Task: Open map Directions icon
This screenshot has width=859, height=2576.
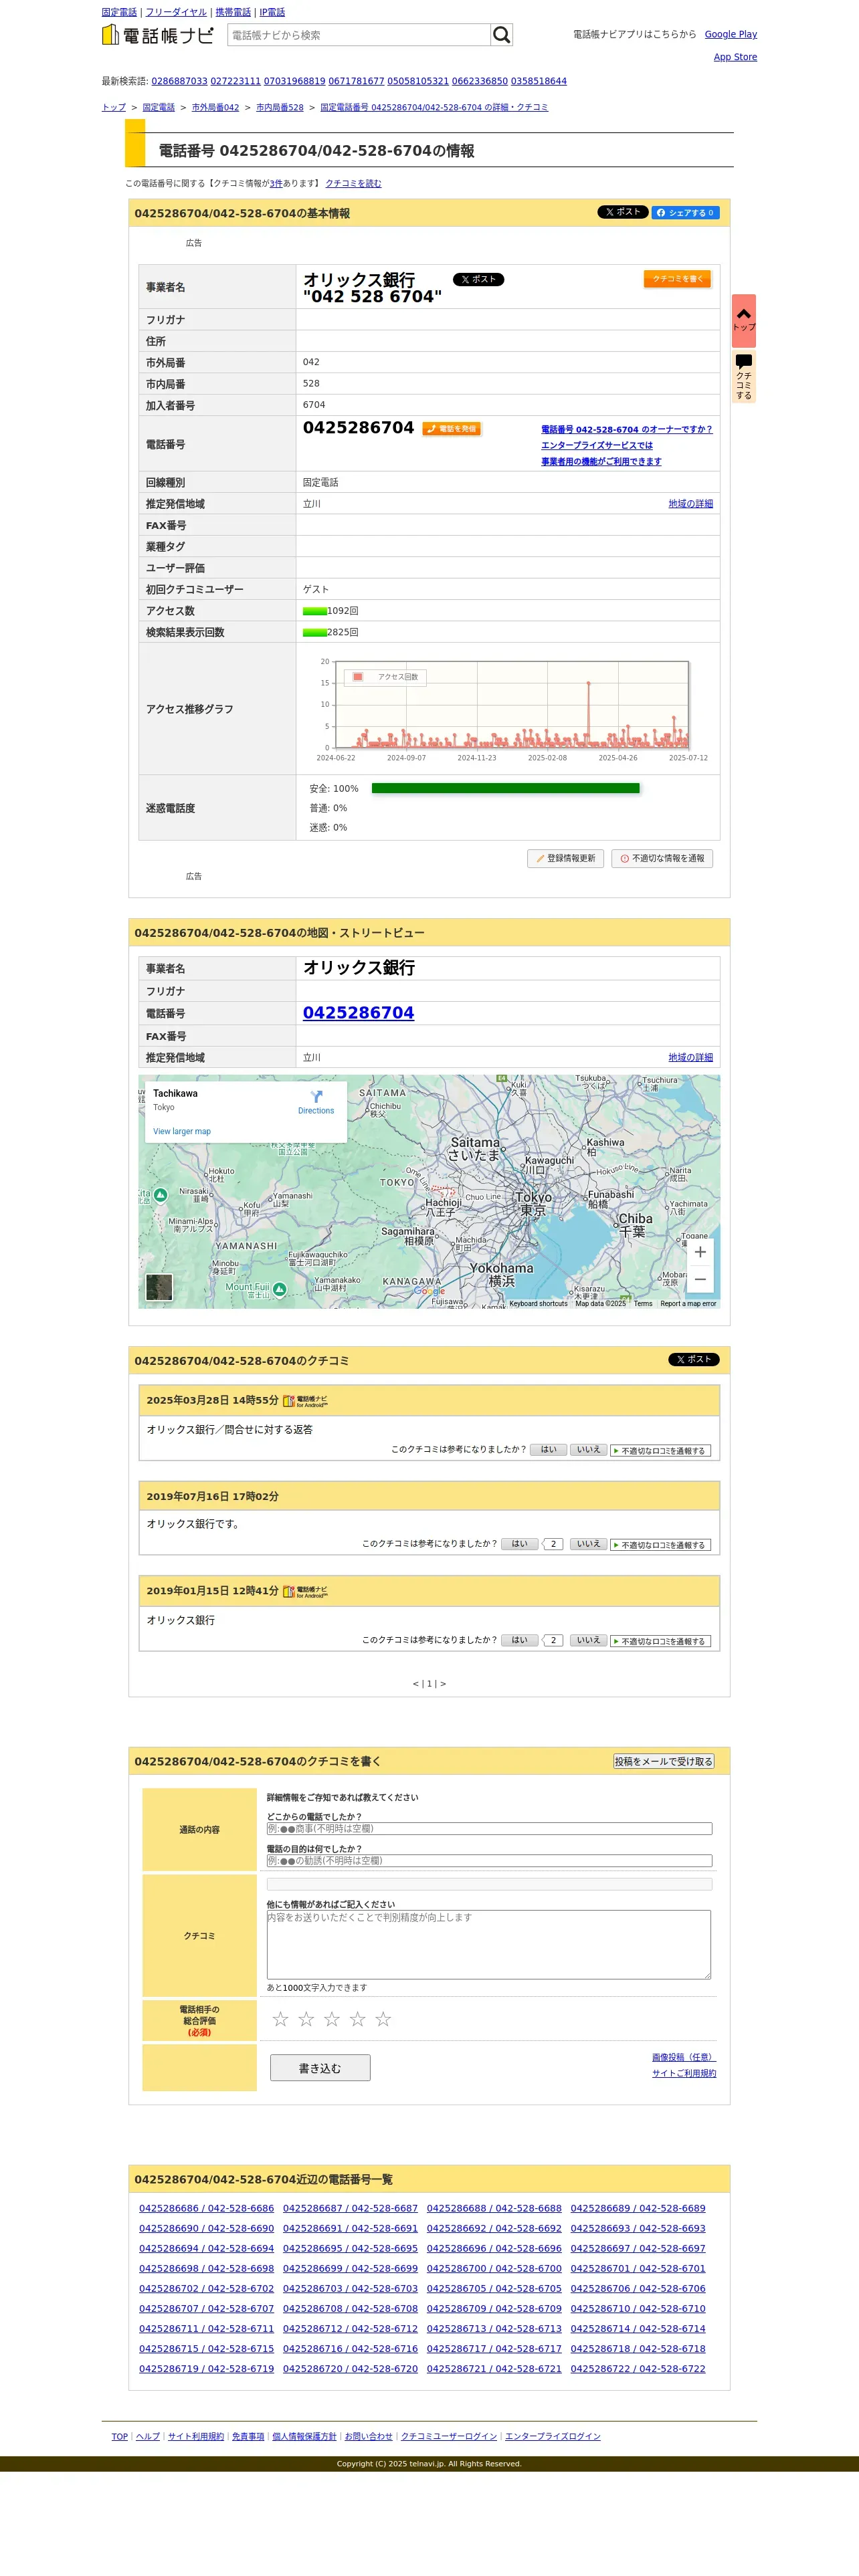Action: coord(316,1102)
